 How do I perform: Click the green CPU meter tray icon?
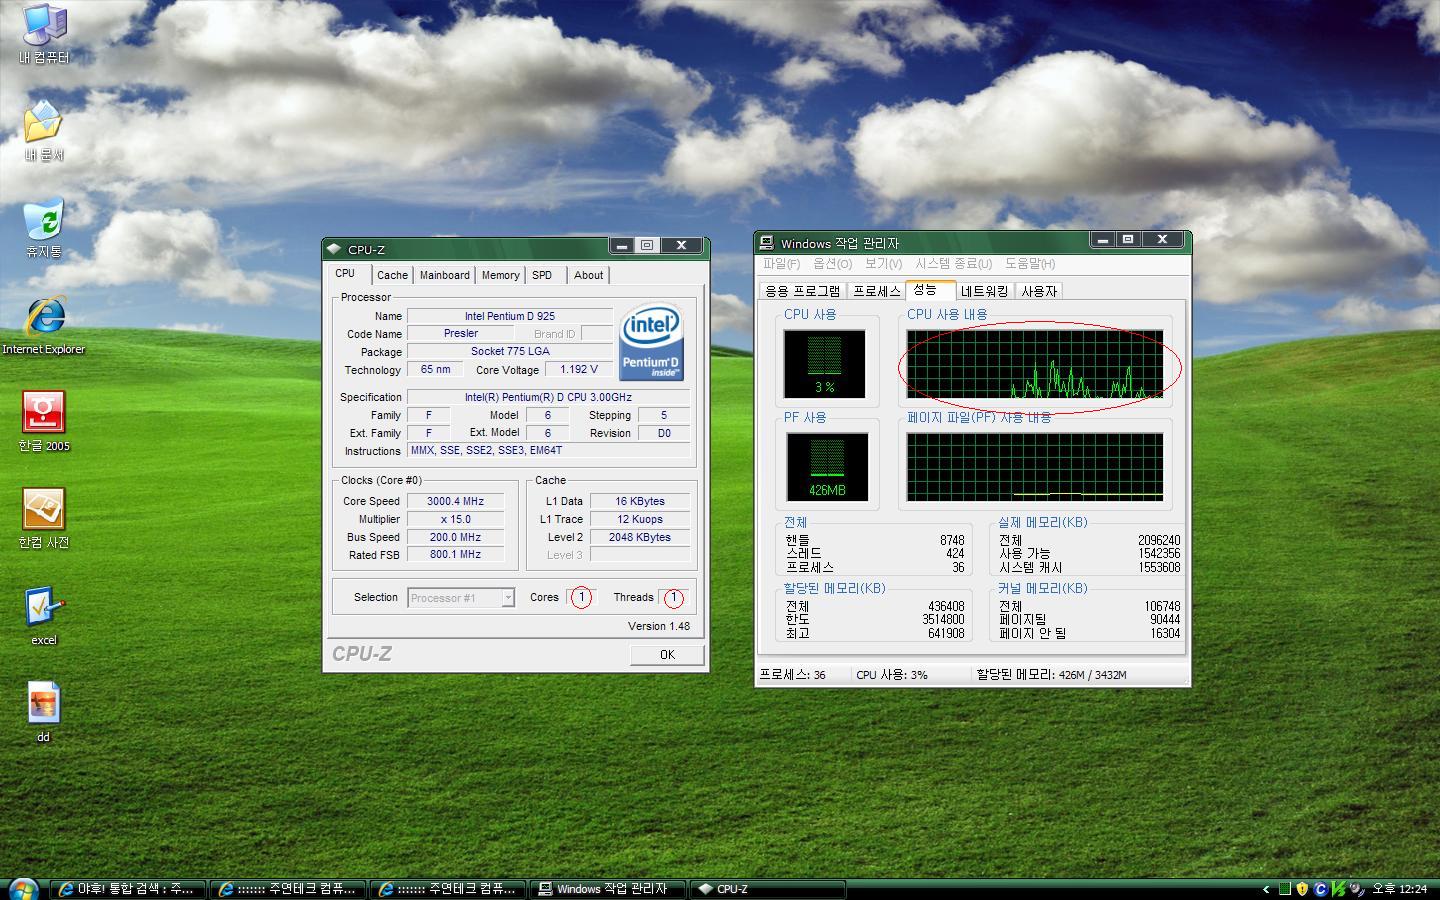pos(1285,889)
